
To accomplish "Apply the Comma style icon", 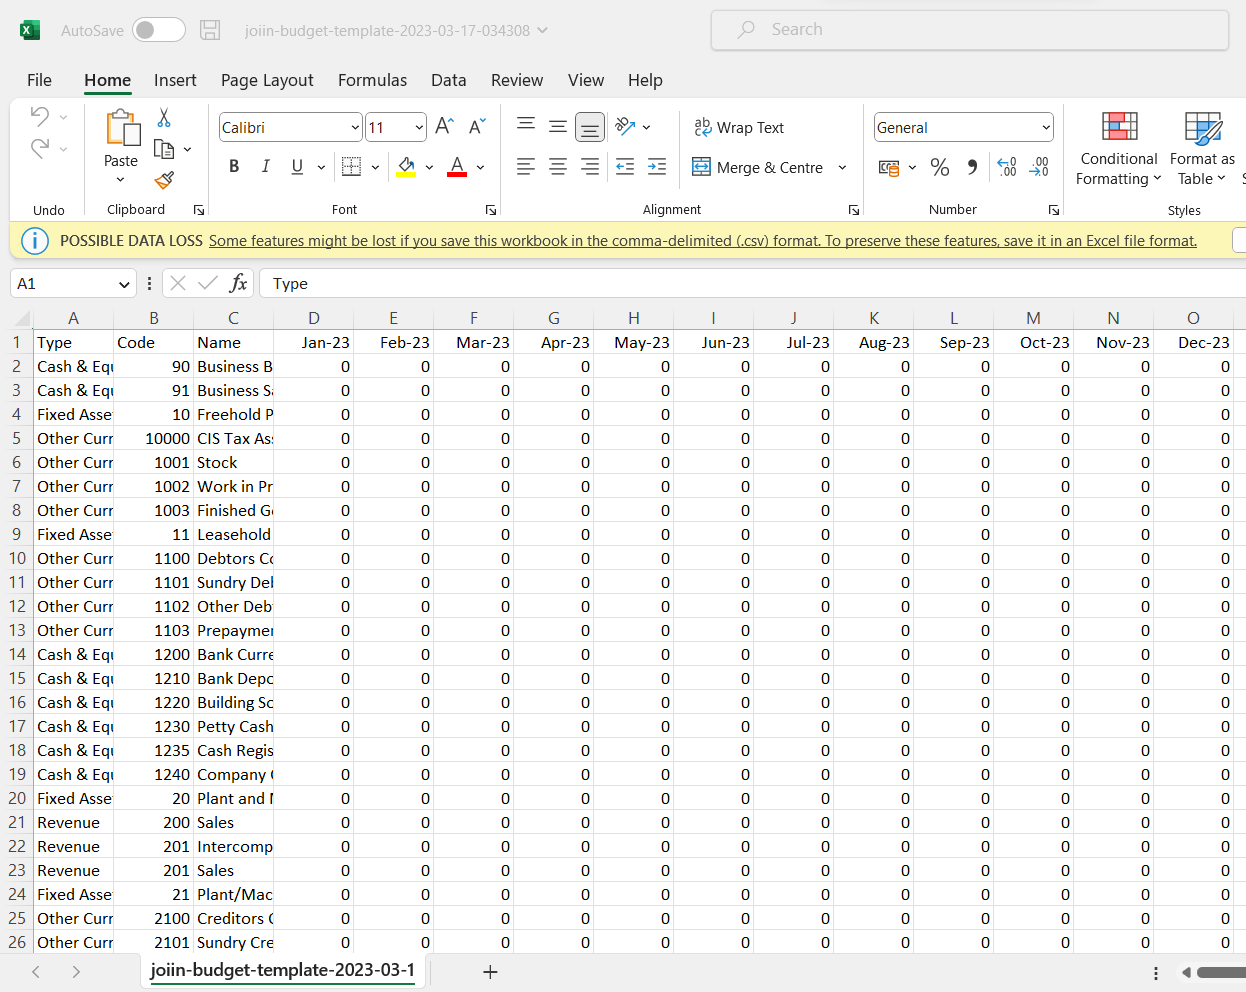I will [x=972, y=167].
